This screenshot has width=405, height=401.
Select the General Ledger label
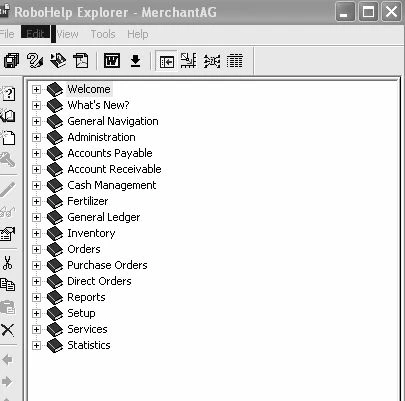104,217
